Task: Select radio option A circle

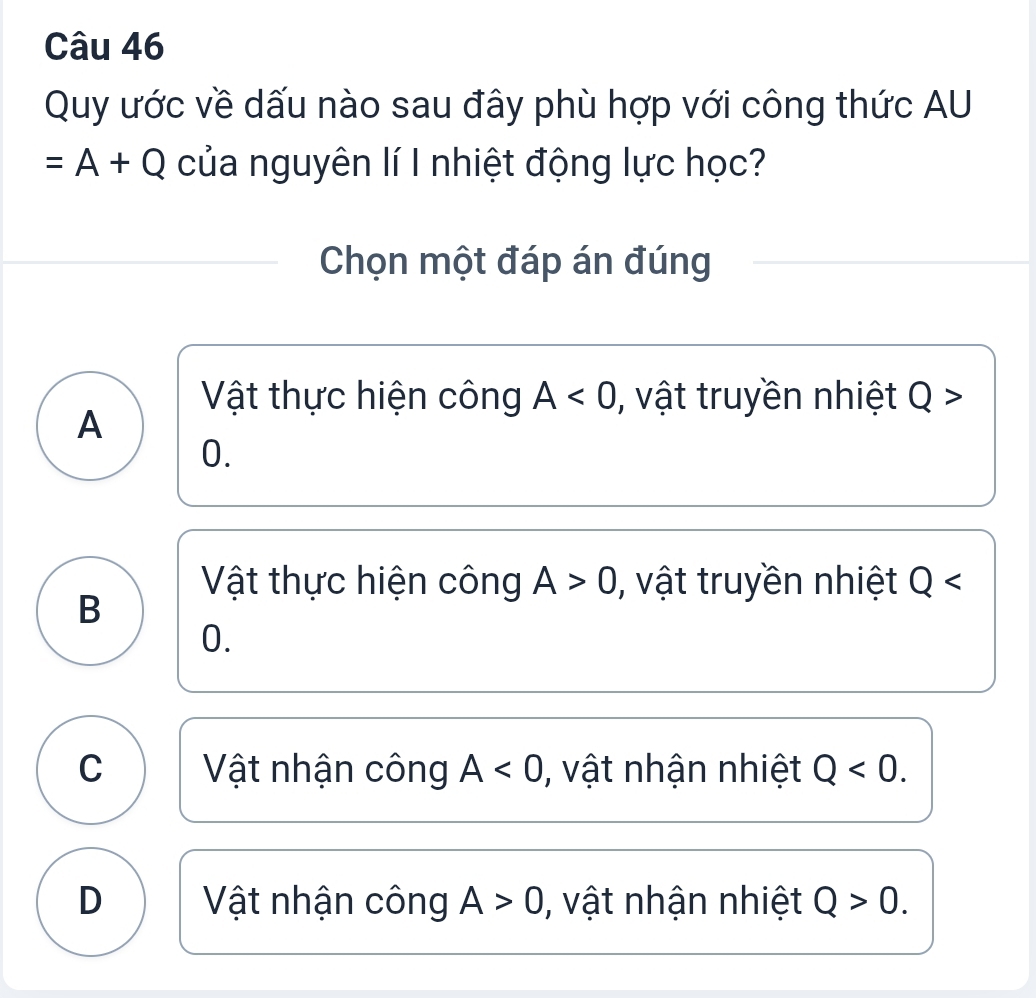Action: pos(90,426)
